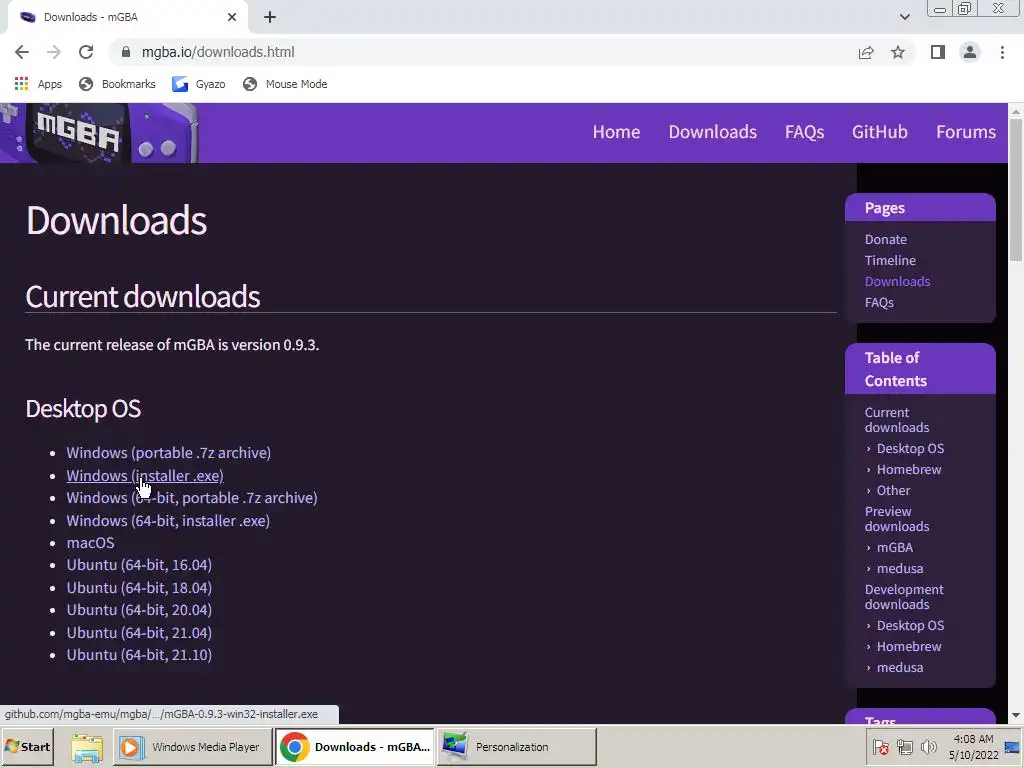Open Downloads in the top navigation
Image resolution: width=1024 pixels, height=768 pixels.
[x=712, y=132]
